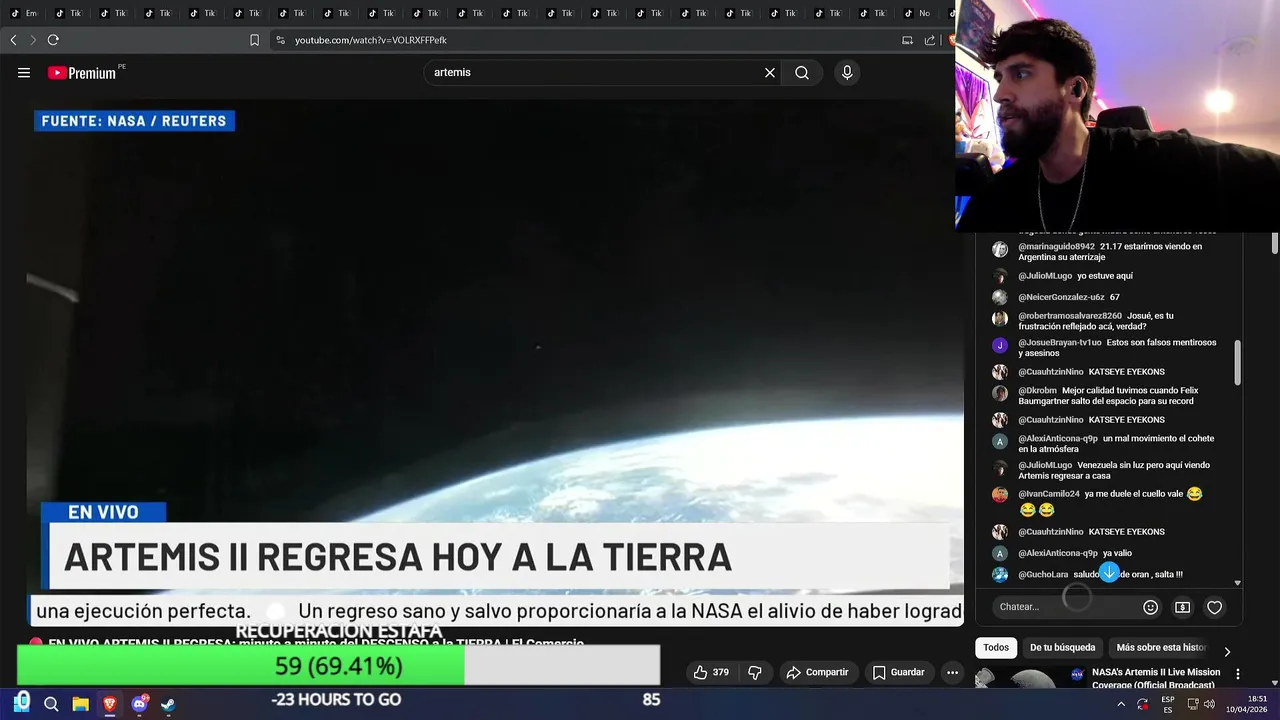Like the video with thumbs up
Screen dimensions: 1280x720
tap(711, 672)
